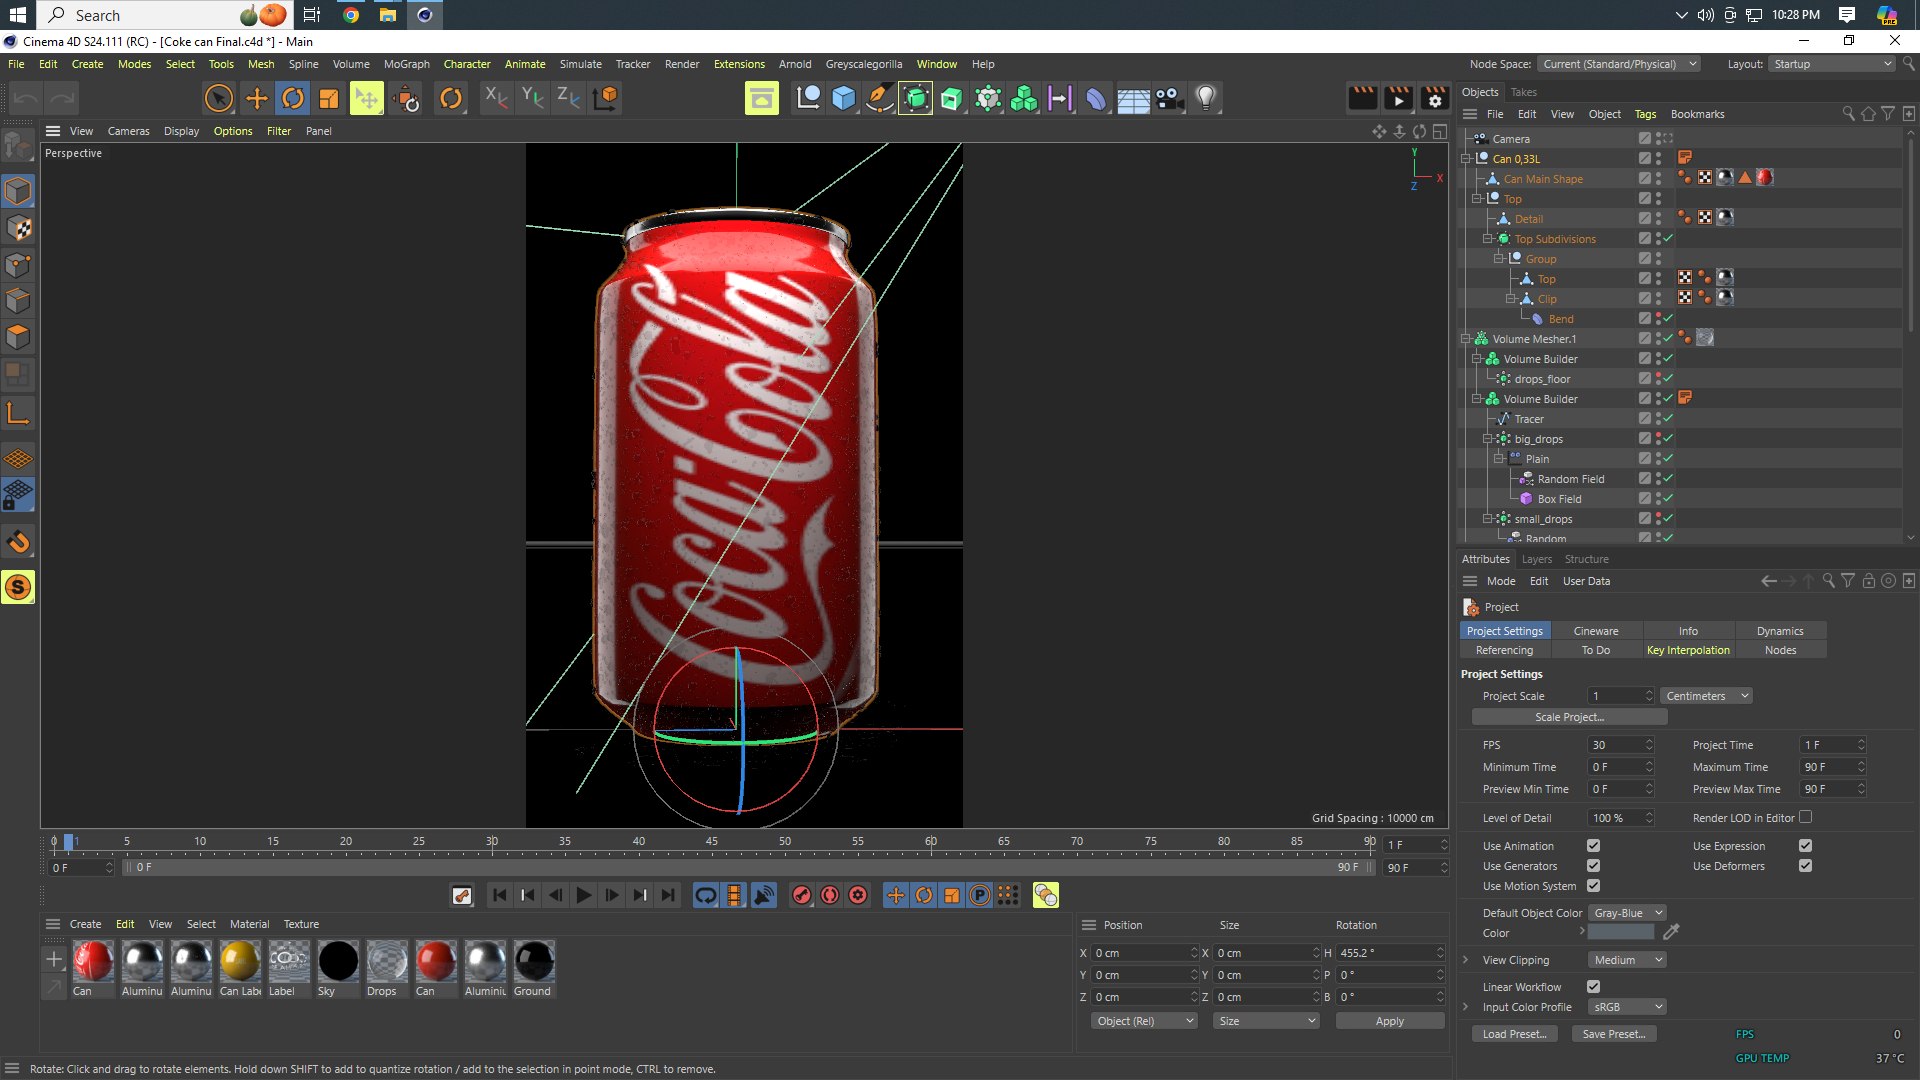The height and width of the screenshot is (1080, 1920).
Task: Select the Volume Mesher.1 object
Action: click(x=1534, y=339)
